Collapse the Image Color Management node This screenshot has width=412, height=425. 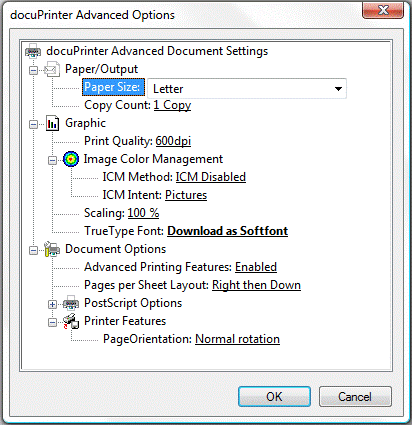tap(52, 160)
